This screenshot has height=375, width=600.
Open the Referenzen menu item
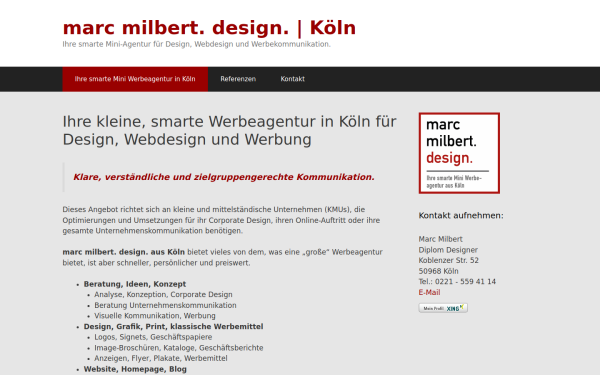tap(238, 79)
